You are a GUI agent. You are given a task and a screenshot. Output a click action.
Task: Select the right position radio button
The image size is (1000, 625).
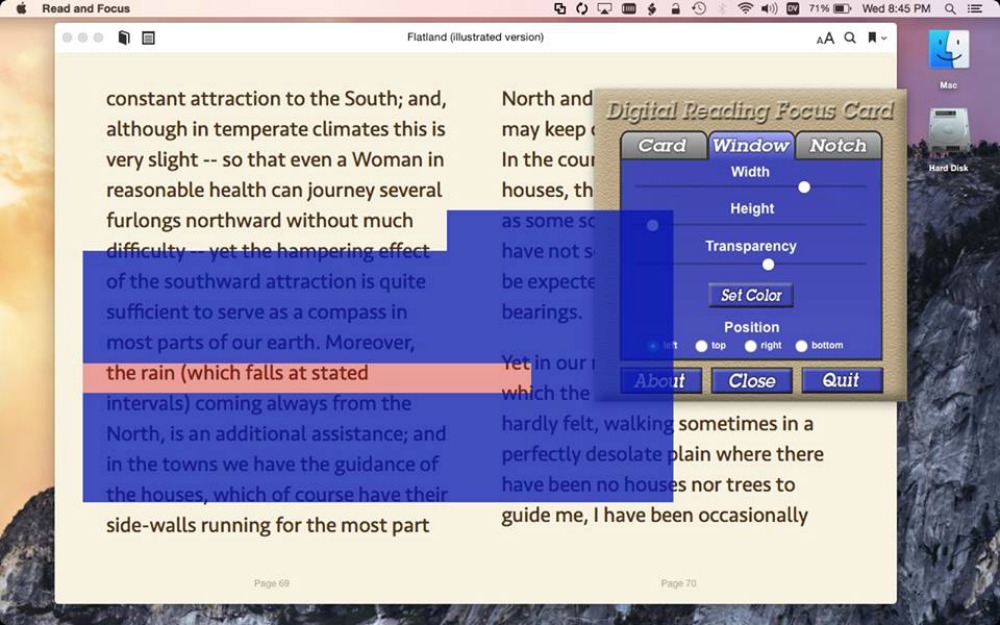pos(751,346)
